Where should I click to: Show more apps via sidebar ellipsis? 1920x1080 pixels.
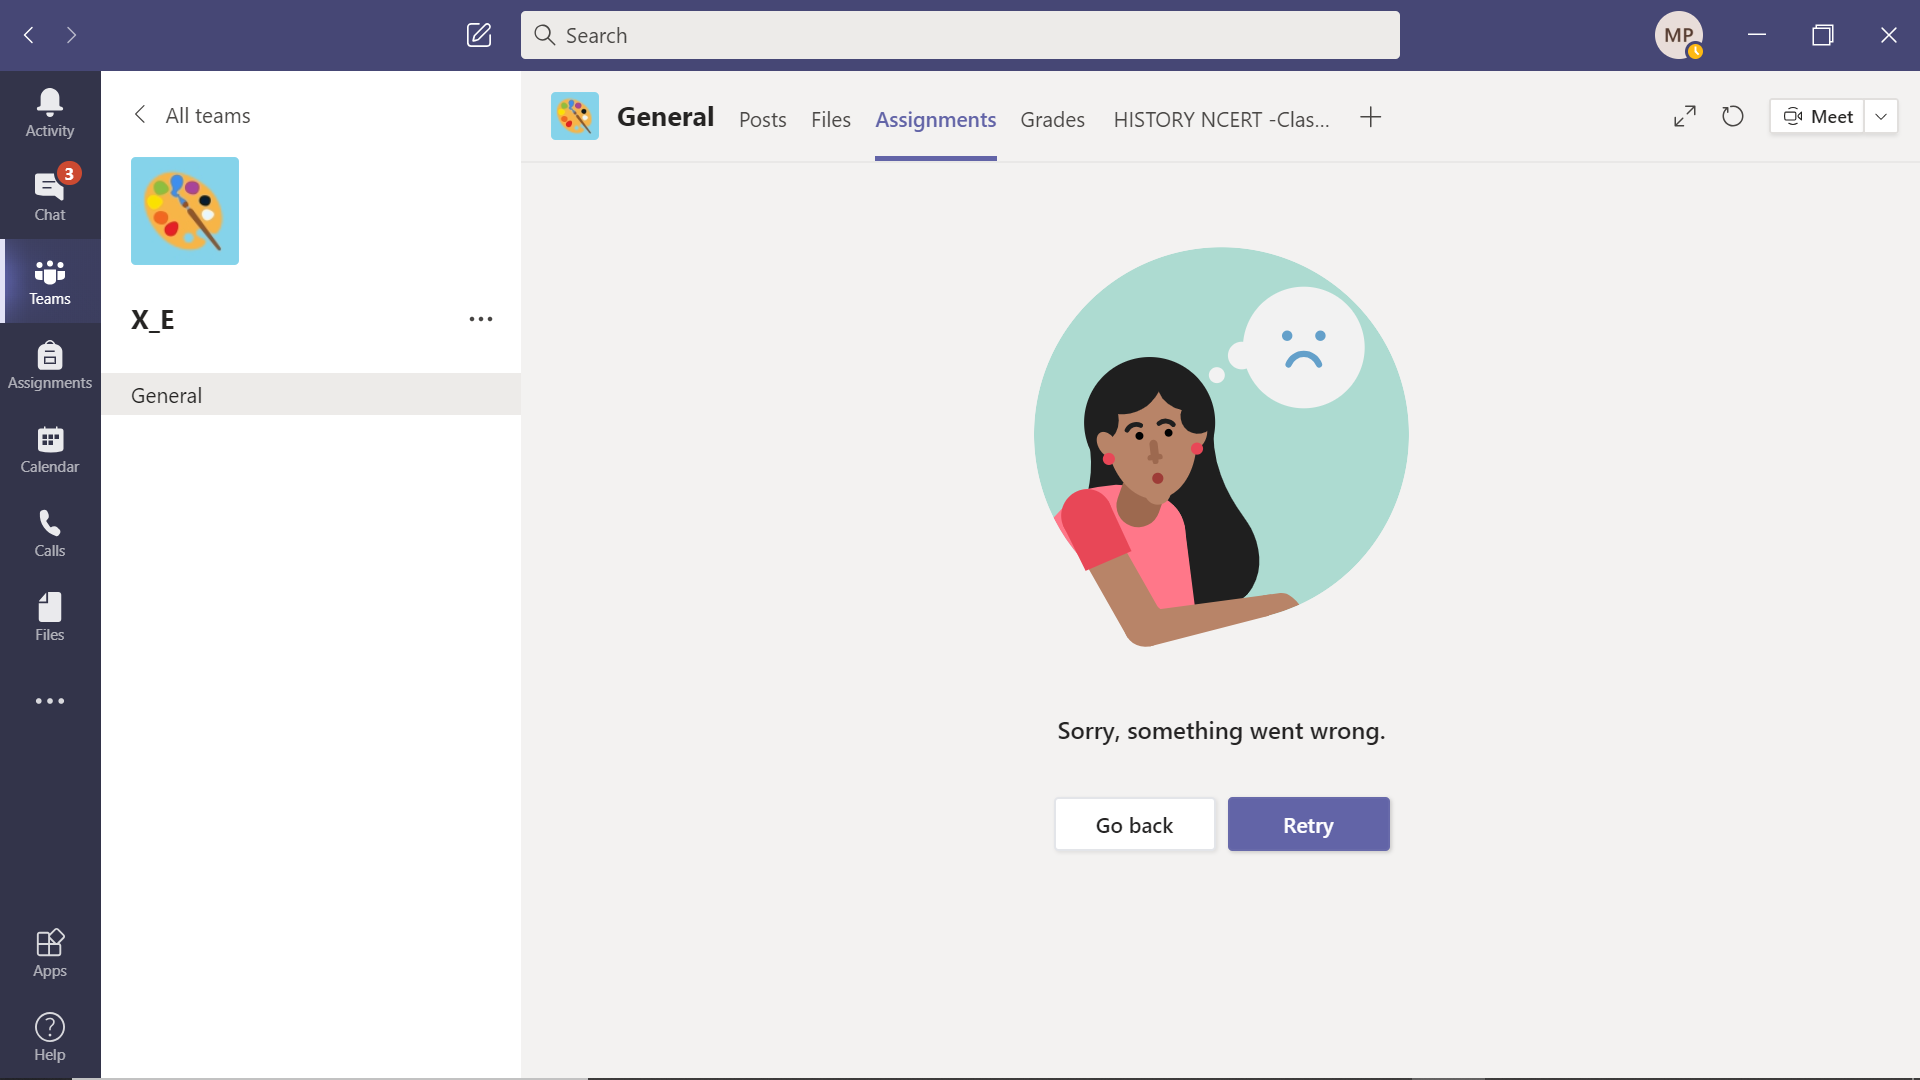point(49,701)
